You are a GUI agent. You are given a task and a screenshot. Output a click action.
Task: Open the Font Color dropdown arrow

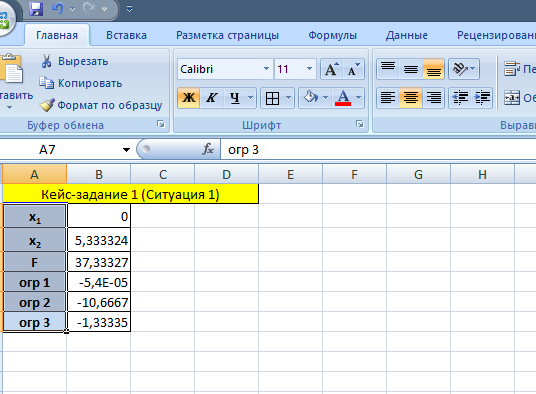point(359,98)
